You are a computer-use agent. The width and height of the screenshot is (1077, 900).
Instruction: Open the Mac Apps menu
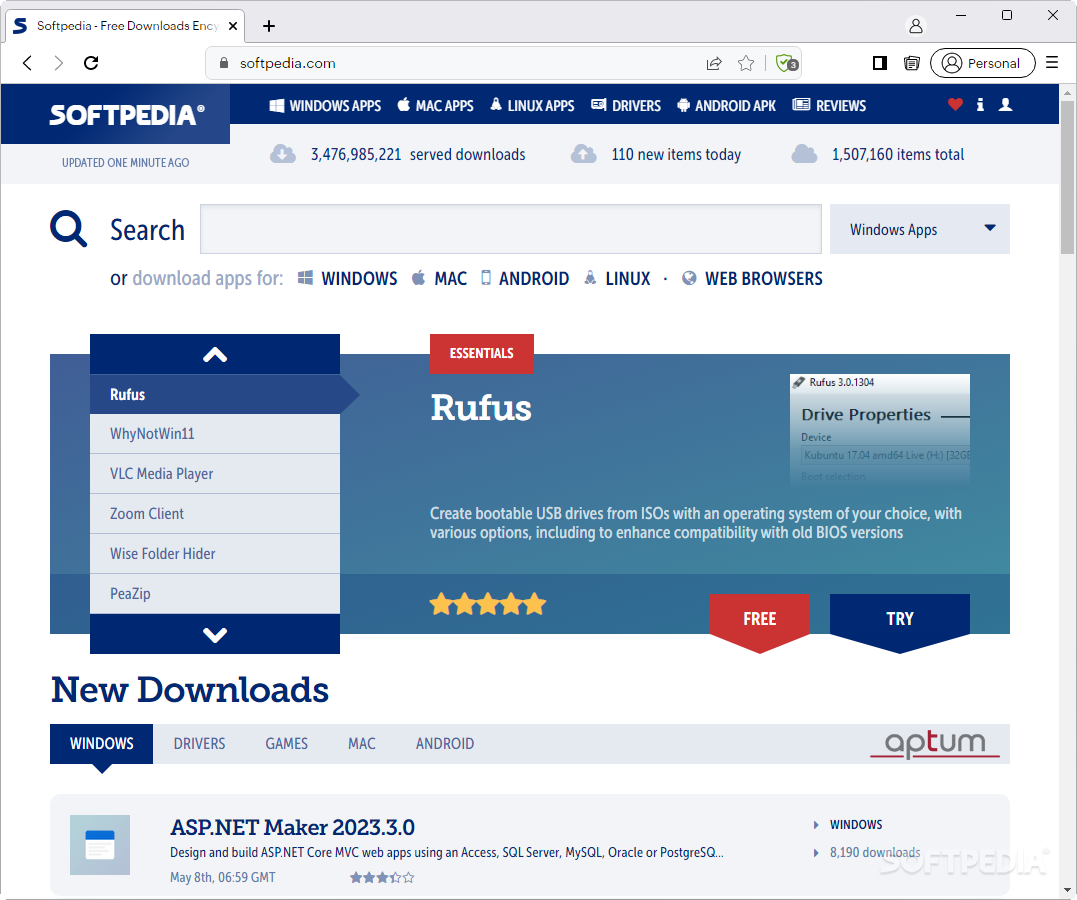435,106
